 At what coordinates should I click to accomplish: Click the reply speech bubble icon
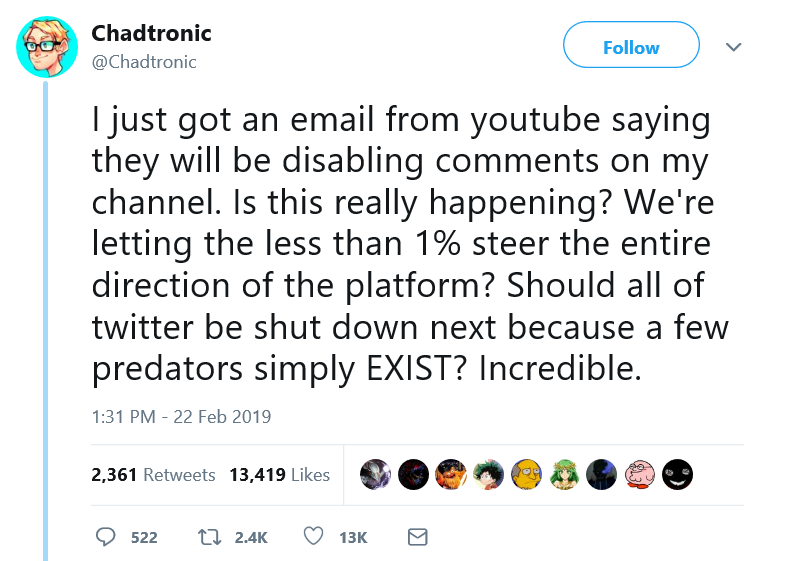coord(107,537)
